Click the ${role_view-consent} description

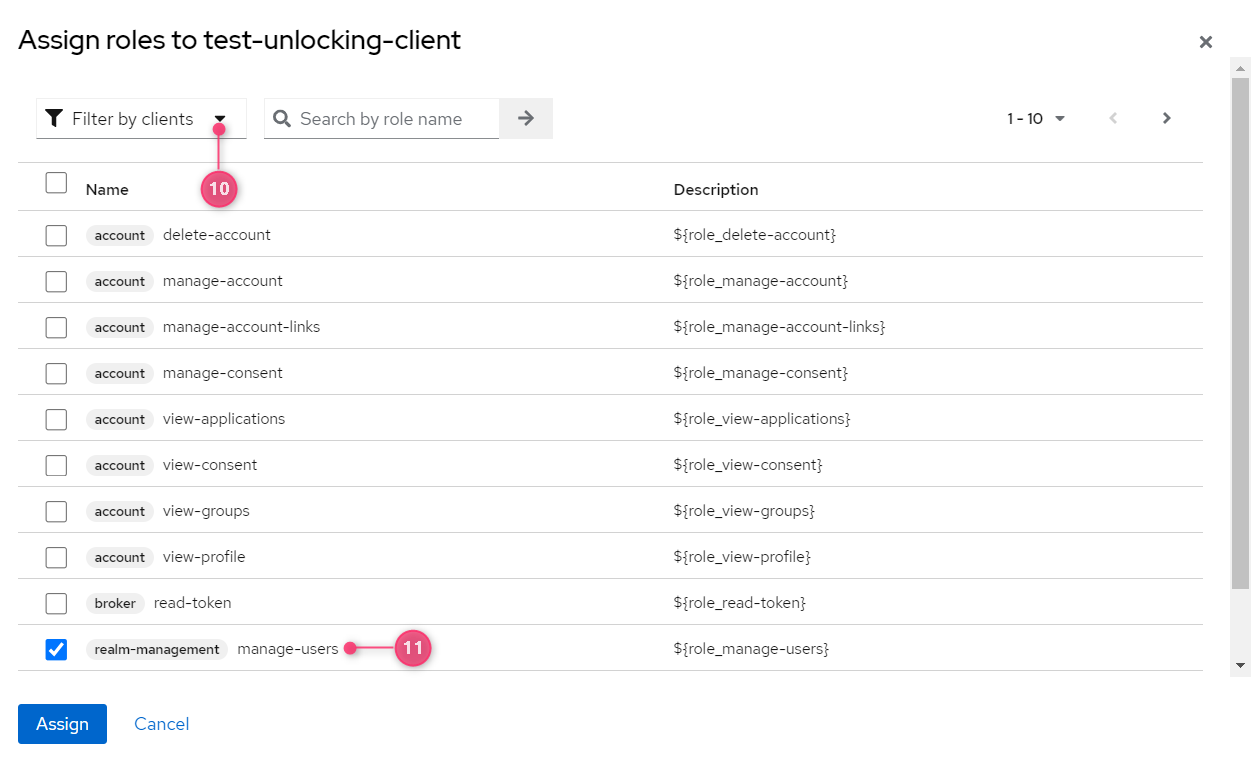tap(748, 465)
